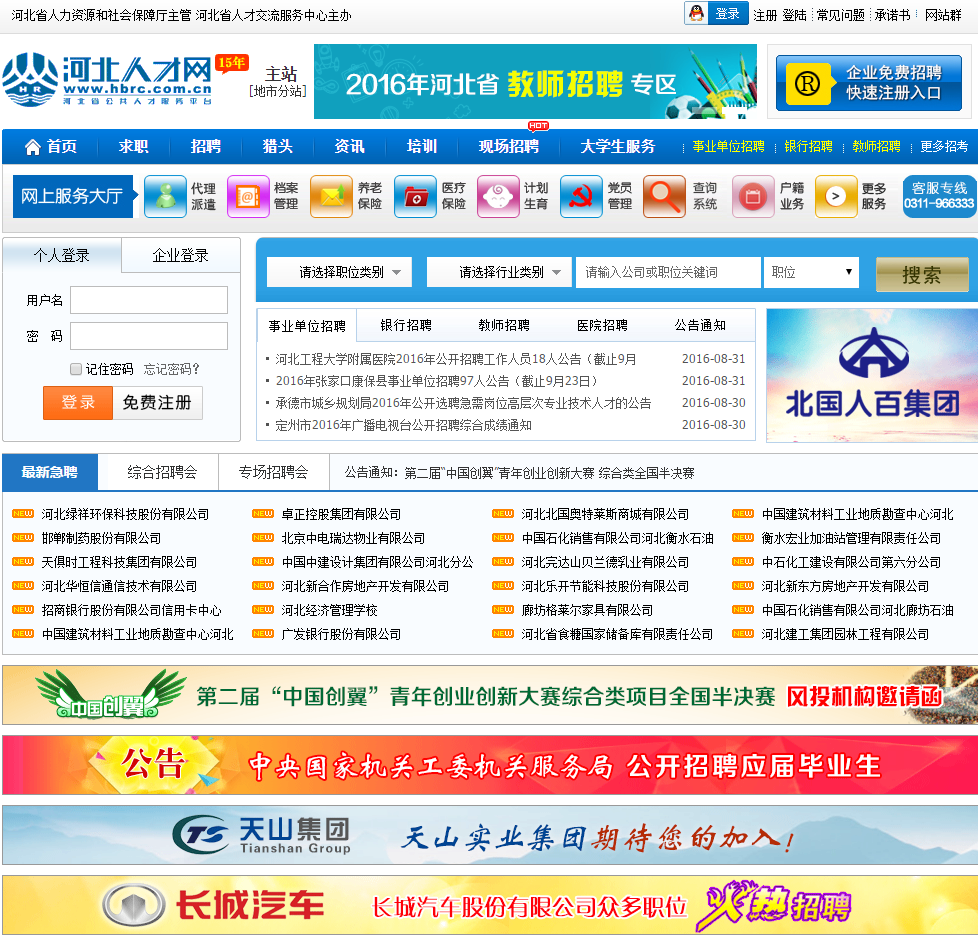Open the 现场招聘 menu item
This screenshot has height=940, width=978.
coord(508,147)
